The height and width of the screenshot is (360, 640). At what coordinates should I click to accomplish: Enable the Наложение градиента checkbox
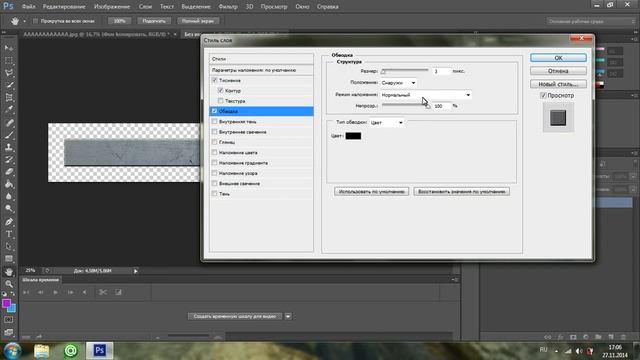click(x=215, y=163)
